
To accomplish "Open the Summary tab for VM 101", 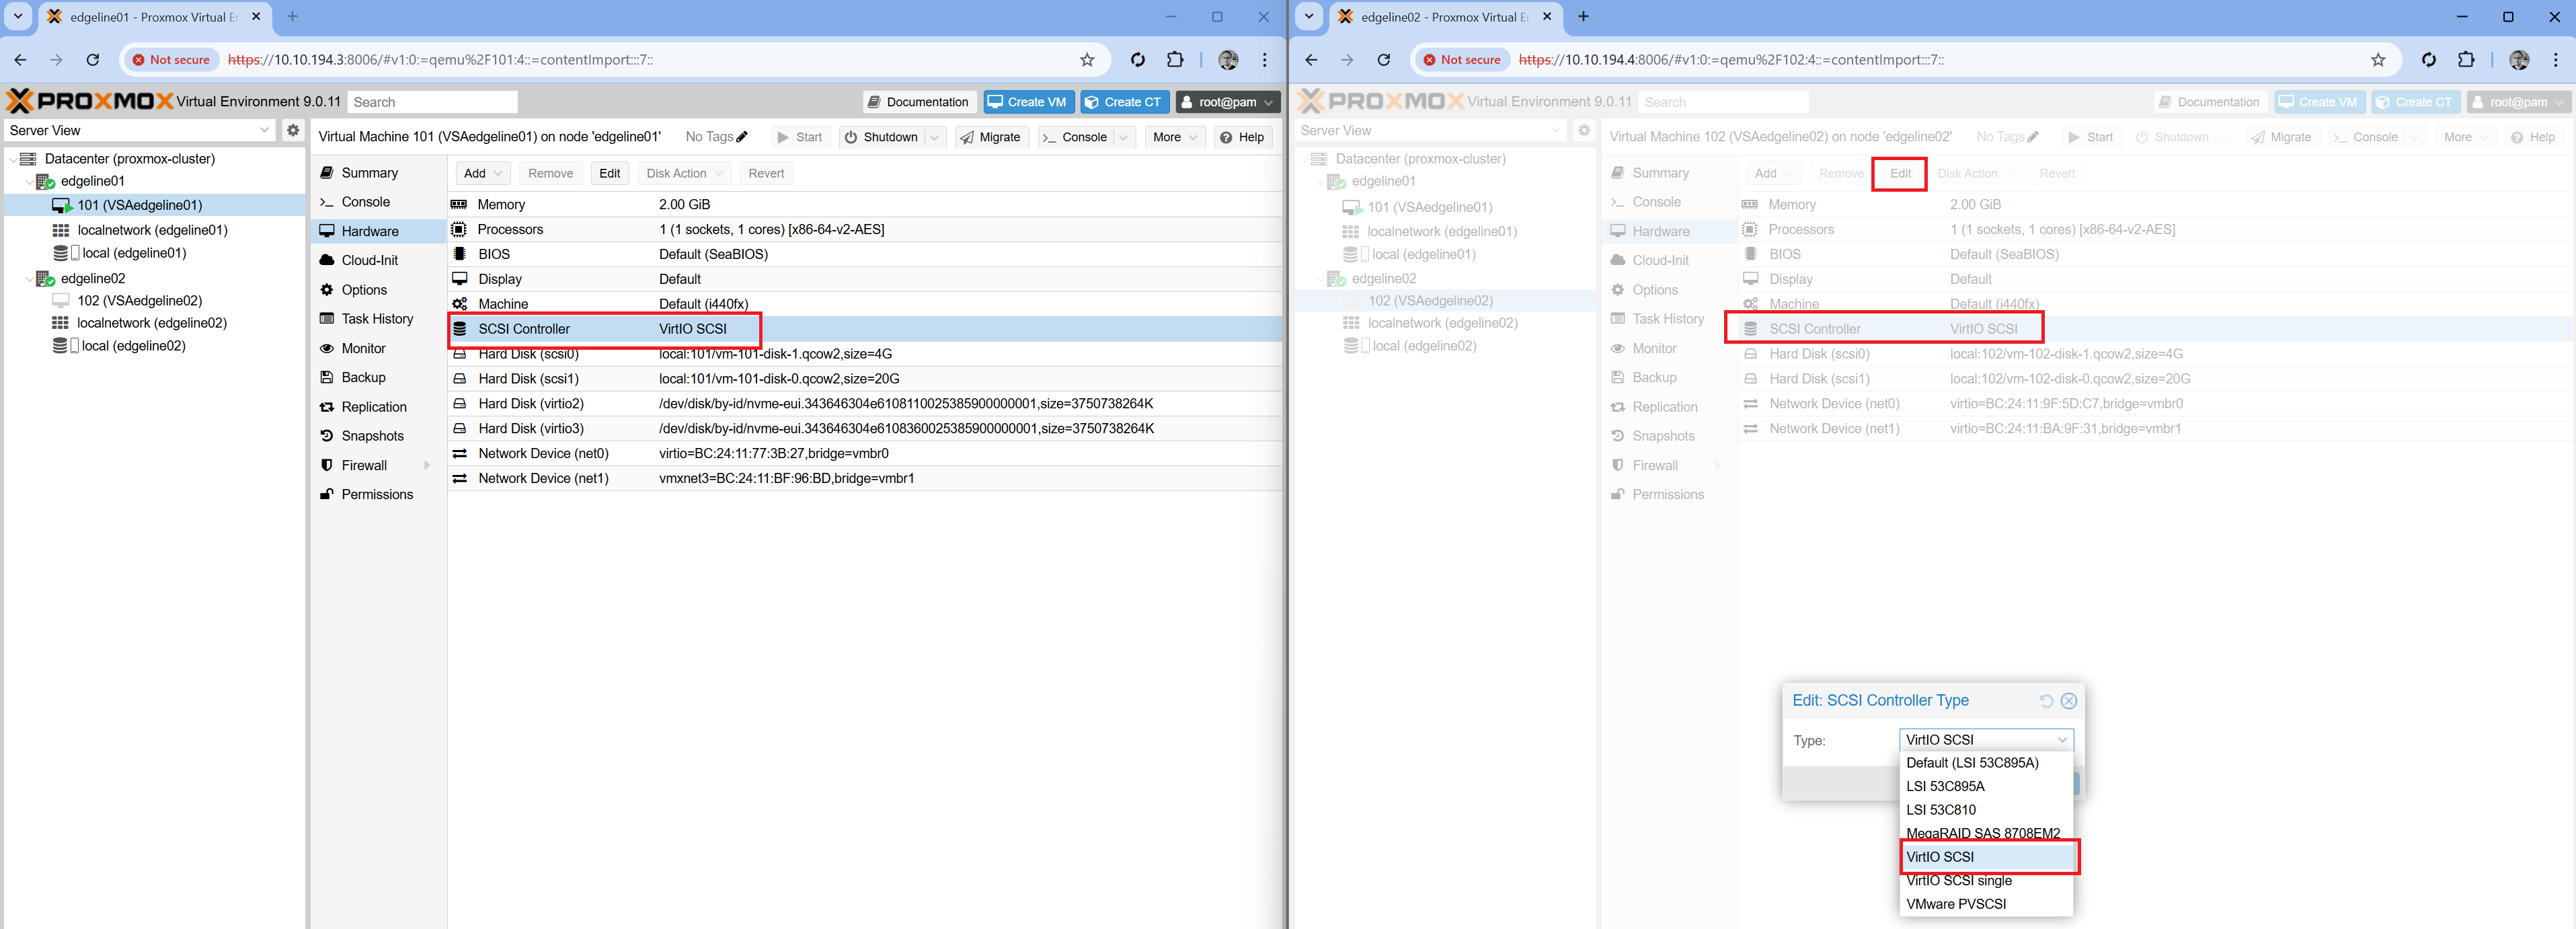I will [369, 173].
